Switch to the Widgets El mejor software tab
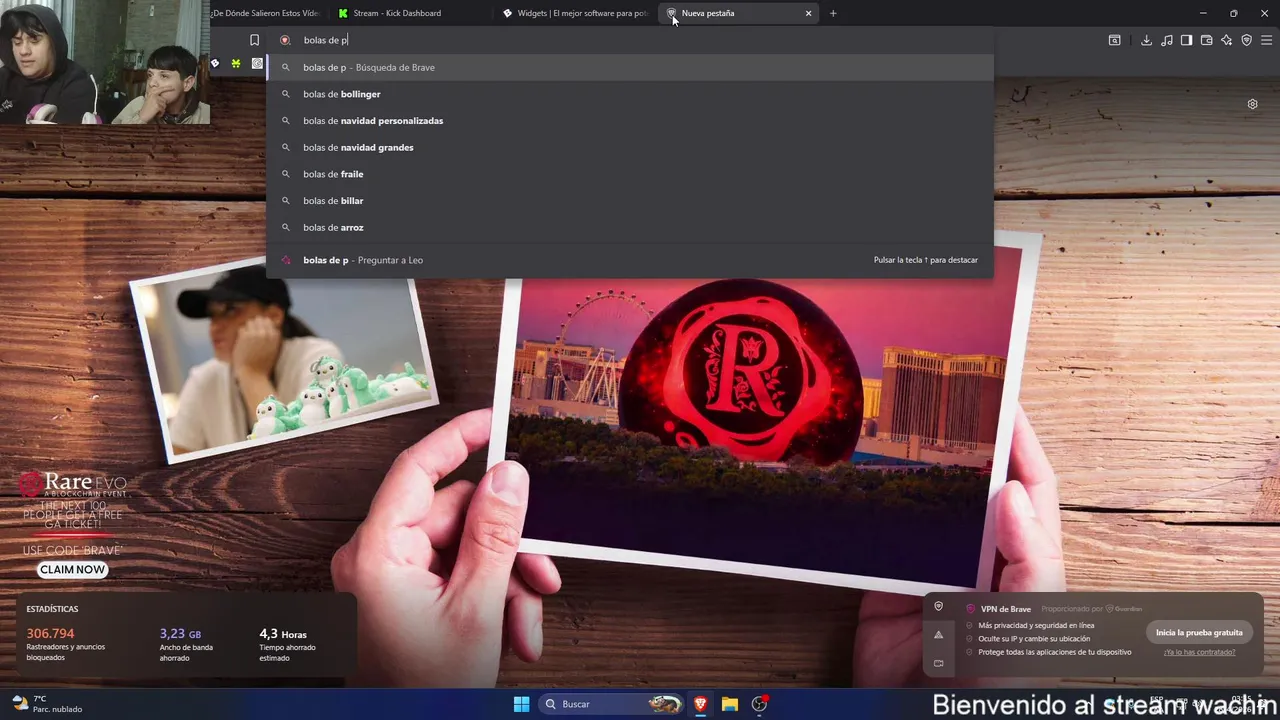The height and width of the screenshot is (720, 1280). pyautogui.click(x=574, y=13)
